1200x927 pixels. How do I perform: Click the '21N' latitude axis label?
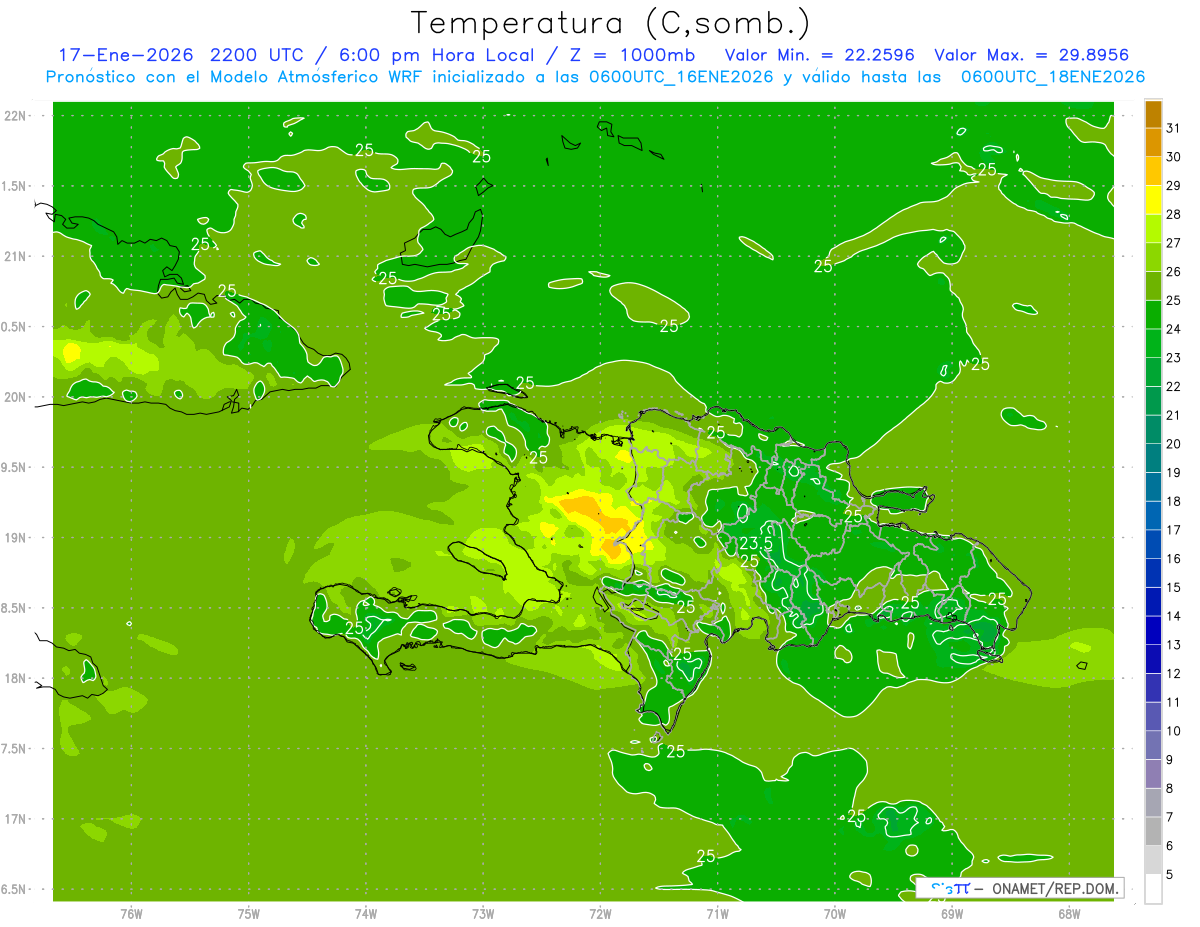click(16, 256)
